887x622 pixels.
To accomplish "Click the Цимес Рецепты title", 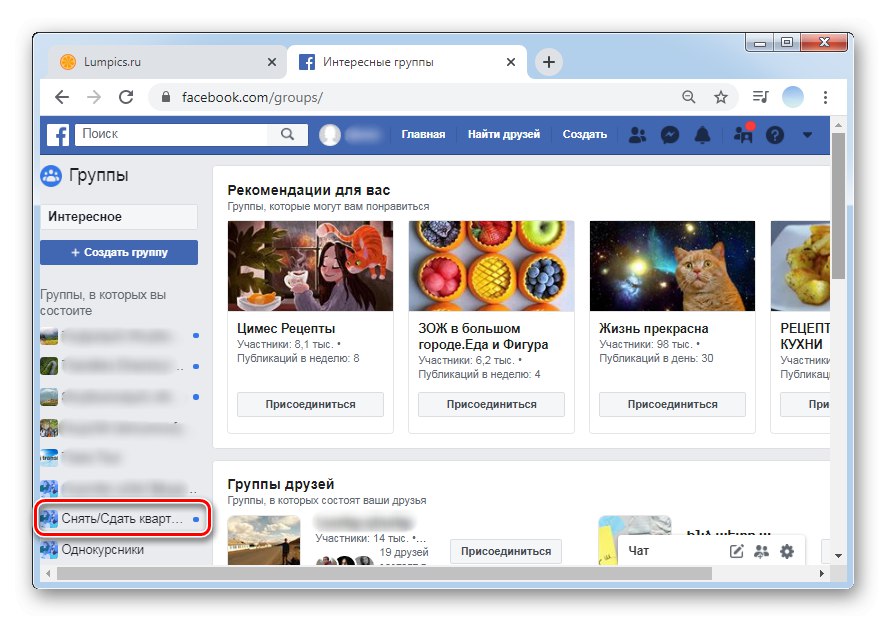I will click(x=286, y=329).
